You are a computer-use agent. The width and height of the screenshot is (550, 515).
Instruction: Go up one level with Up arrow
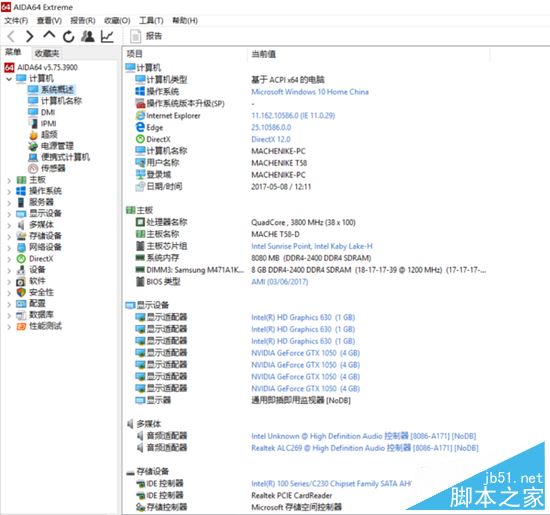(49, 35)
